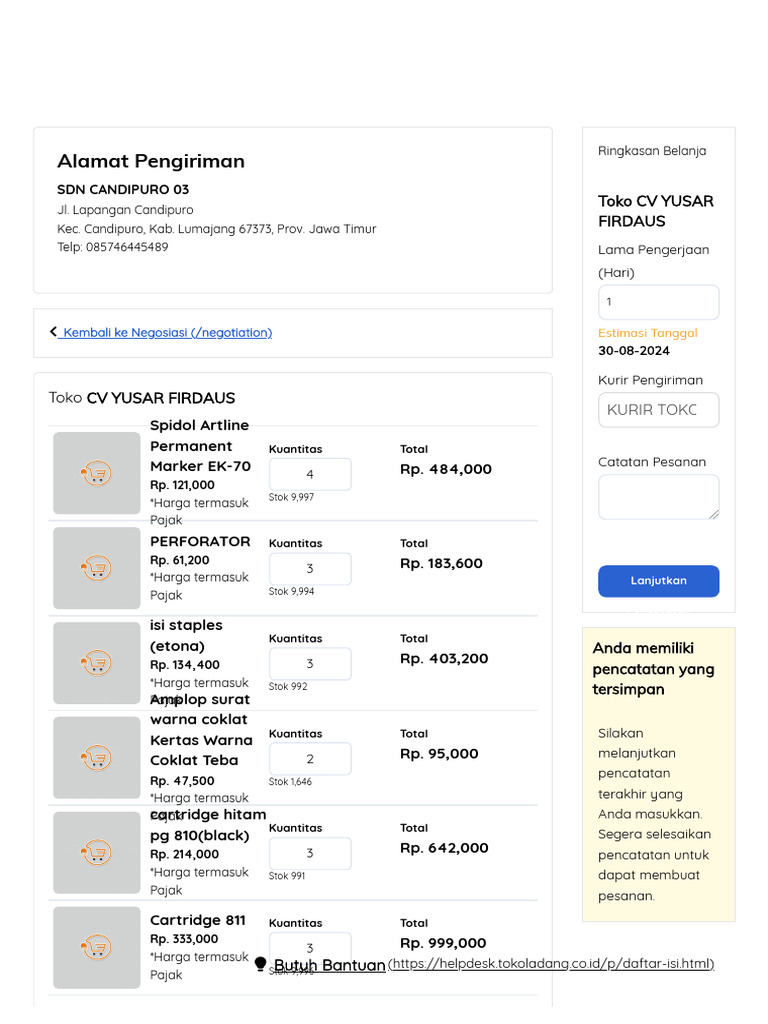
Task: Click the PERFORATOR product cart icon
Action: [x=96, y=569]
